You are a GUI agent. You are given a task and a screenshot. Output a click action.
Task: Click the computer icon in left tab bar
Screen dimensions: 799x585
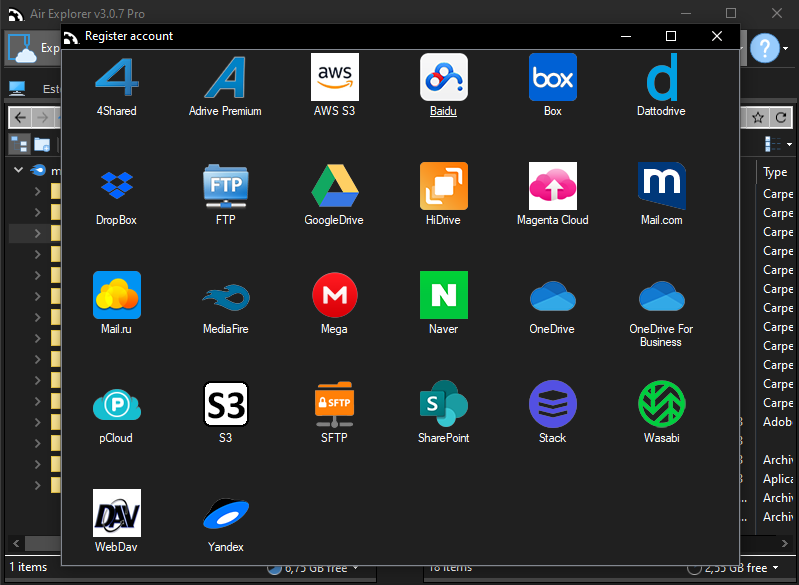tap(17, 88)
